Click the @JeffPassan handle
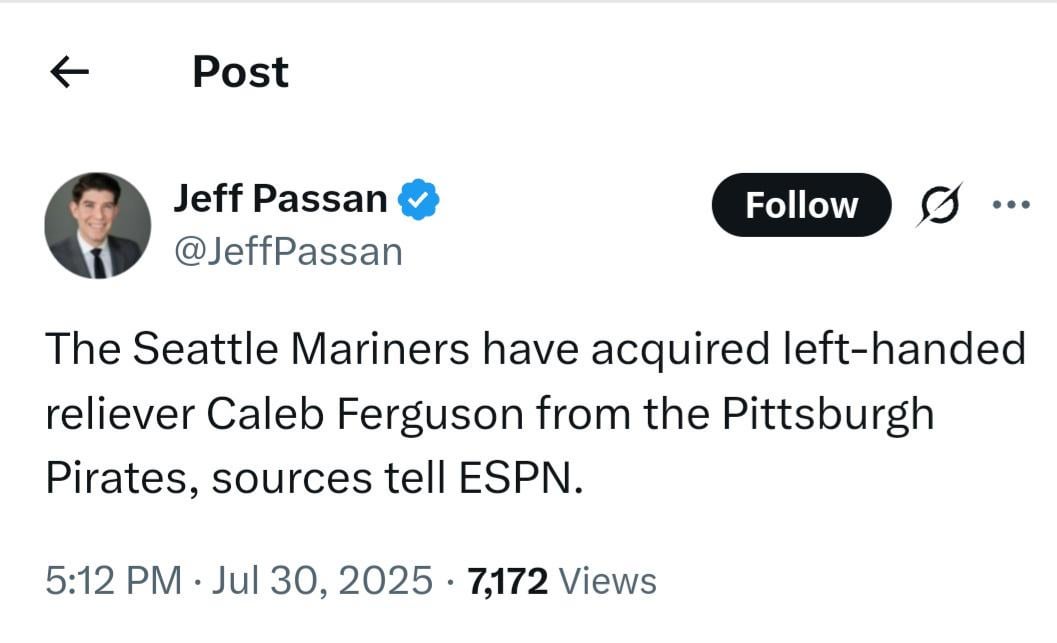Viewport: 1057px width, 643px height. tap(288, 251)
